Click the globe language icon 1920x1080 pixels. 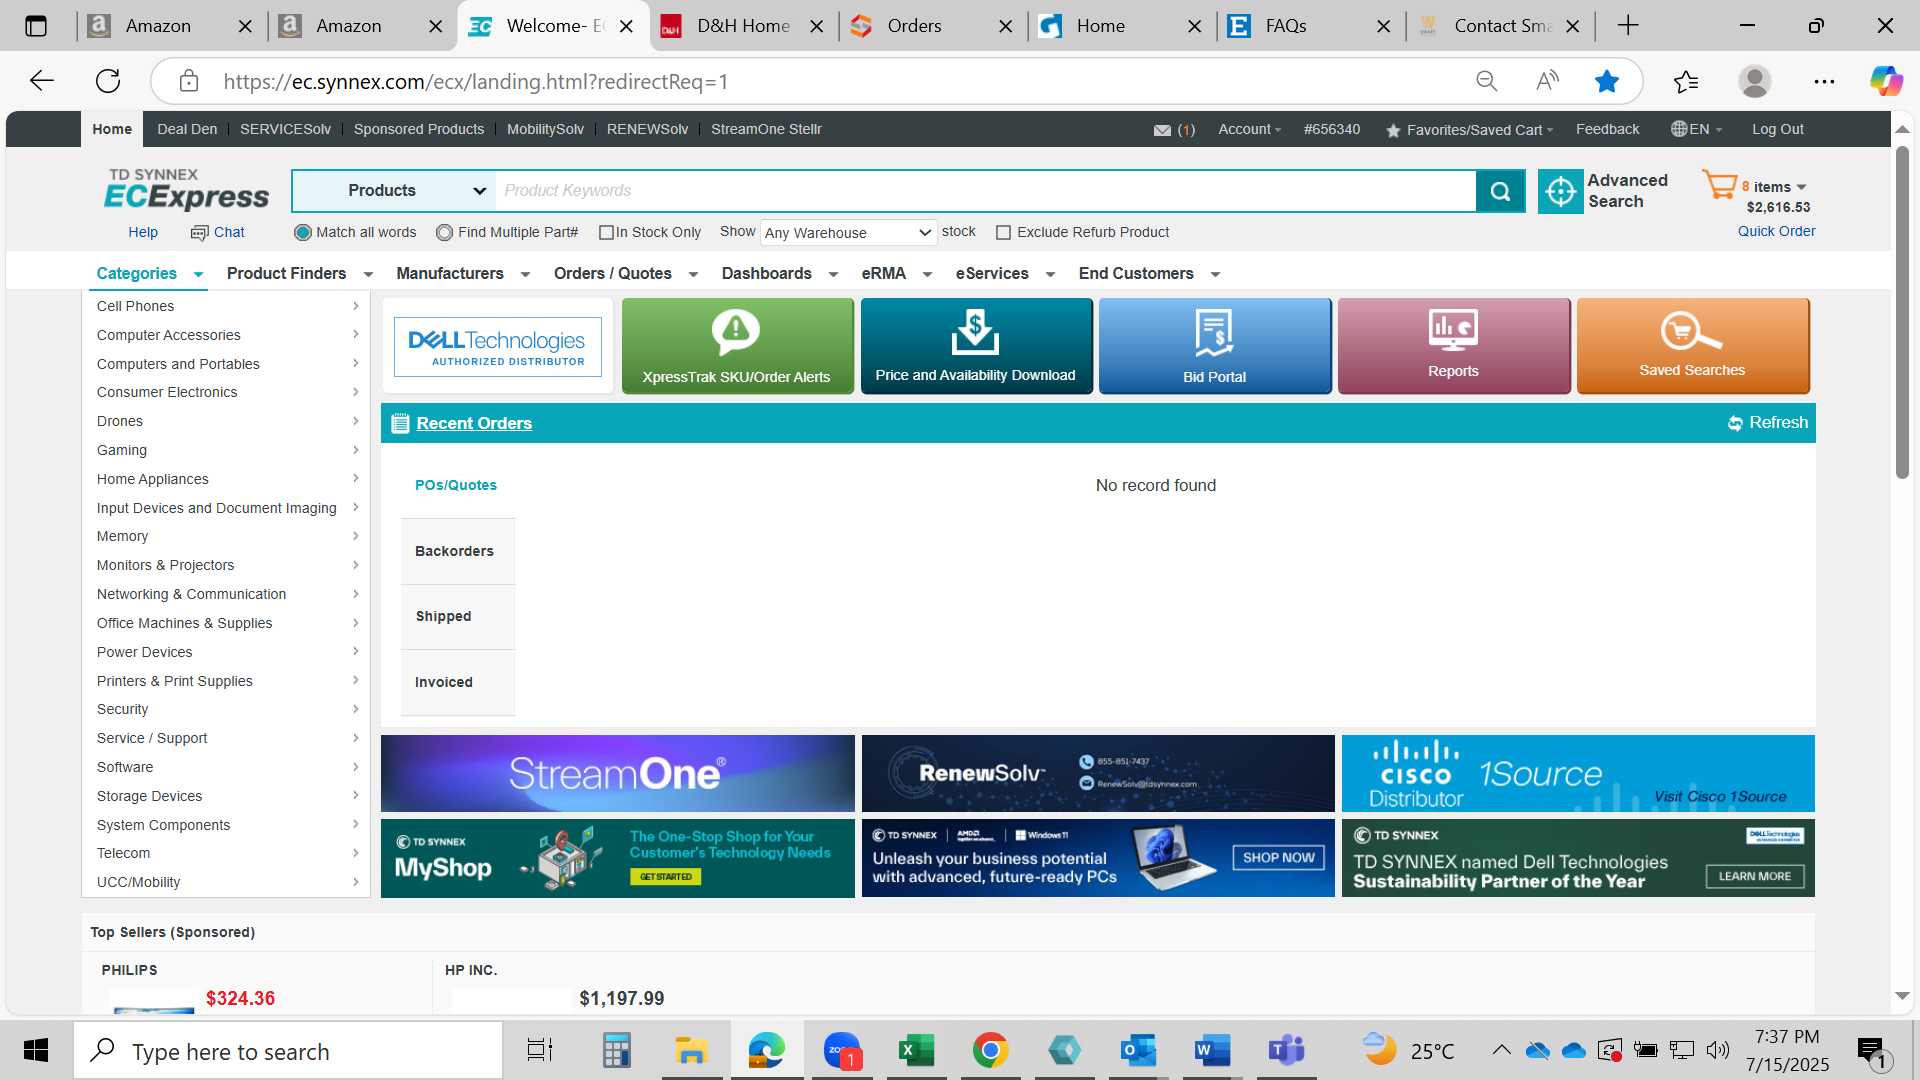[x=1679, y=129]
